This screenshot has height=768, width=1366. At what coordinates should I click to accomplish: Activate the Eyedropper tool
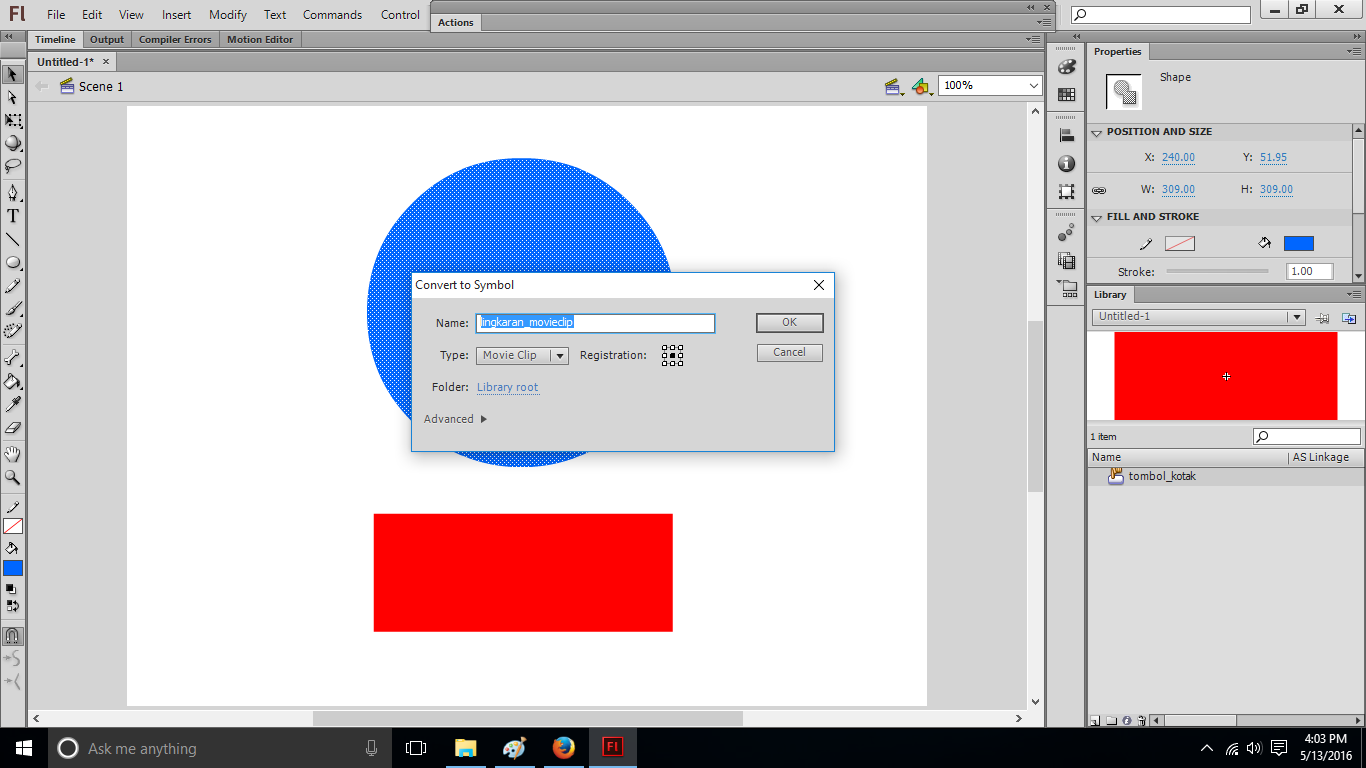coord(13,404)
